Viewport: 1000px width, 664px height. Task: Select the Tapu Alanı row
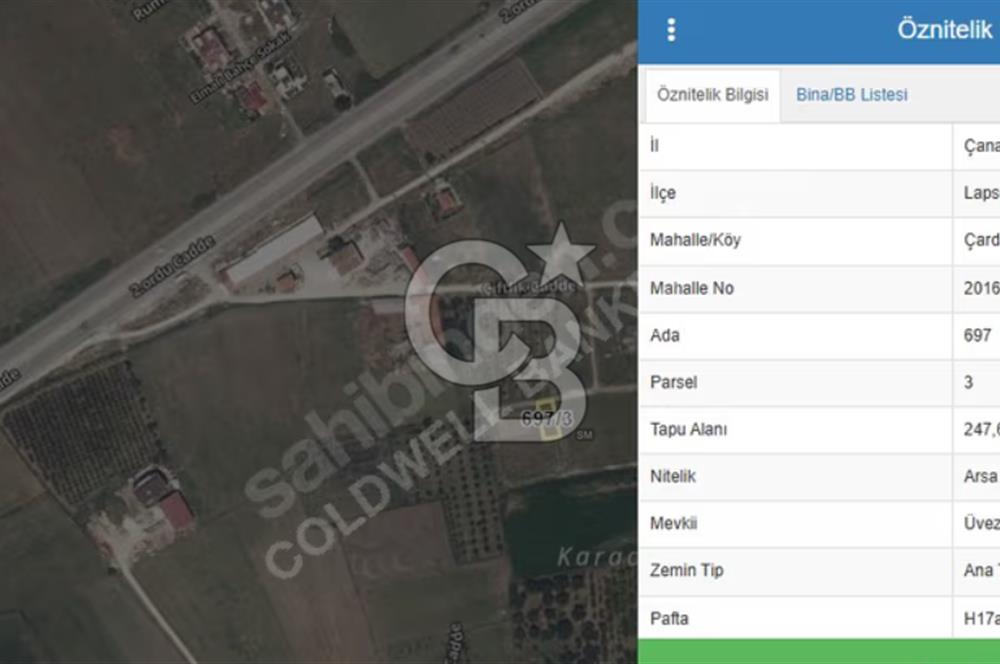(x=800, y=430)
